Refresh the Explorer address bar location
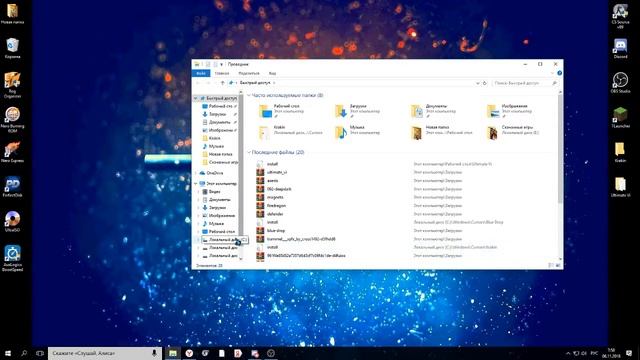Screen dimensions: 640x360 pos(484,83)
